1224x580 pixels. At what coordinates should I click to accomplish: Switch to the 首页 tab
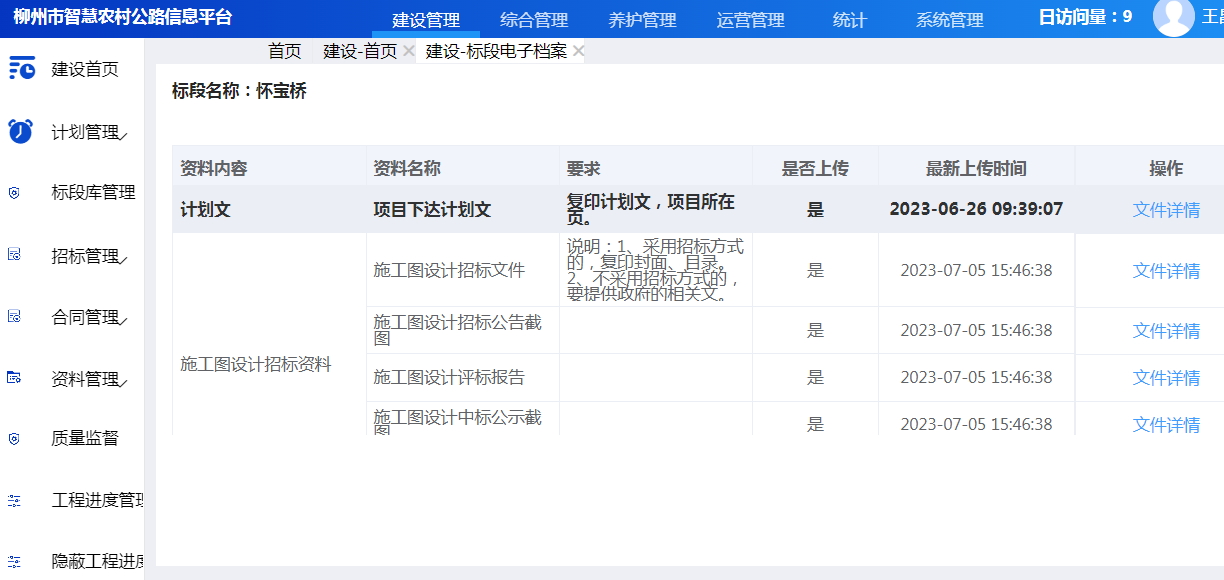tap(284, 51)
